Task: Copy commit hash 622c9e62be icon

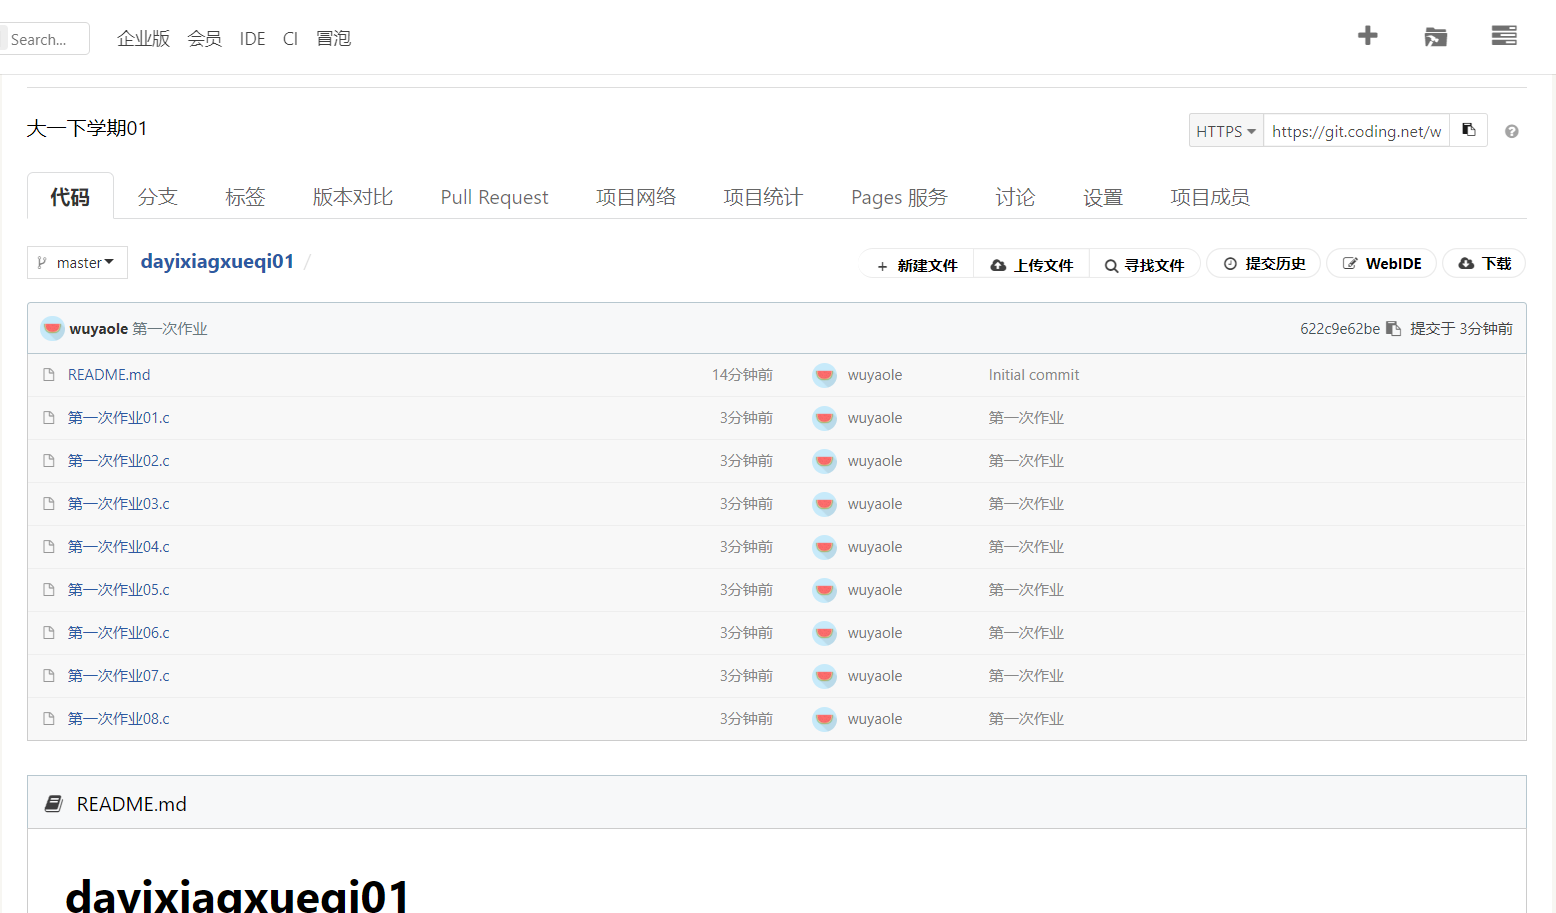Action: click(x=1393, y=328)
